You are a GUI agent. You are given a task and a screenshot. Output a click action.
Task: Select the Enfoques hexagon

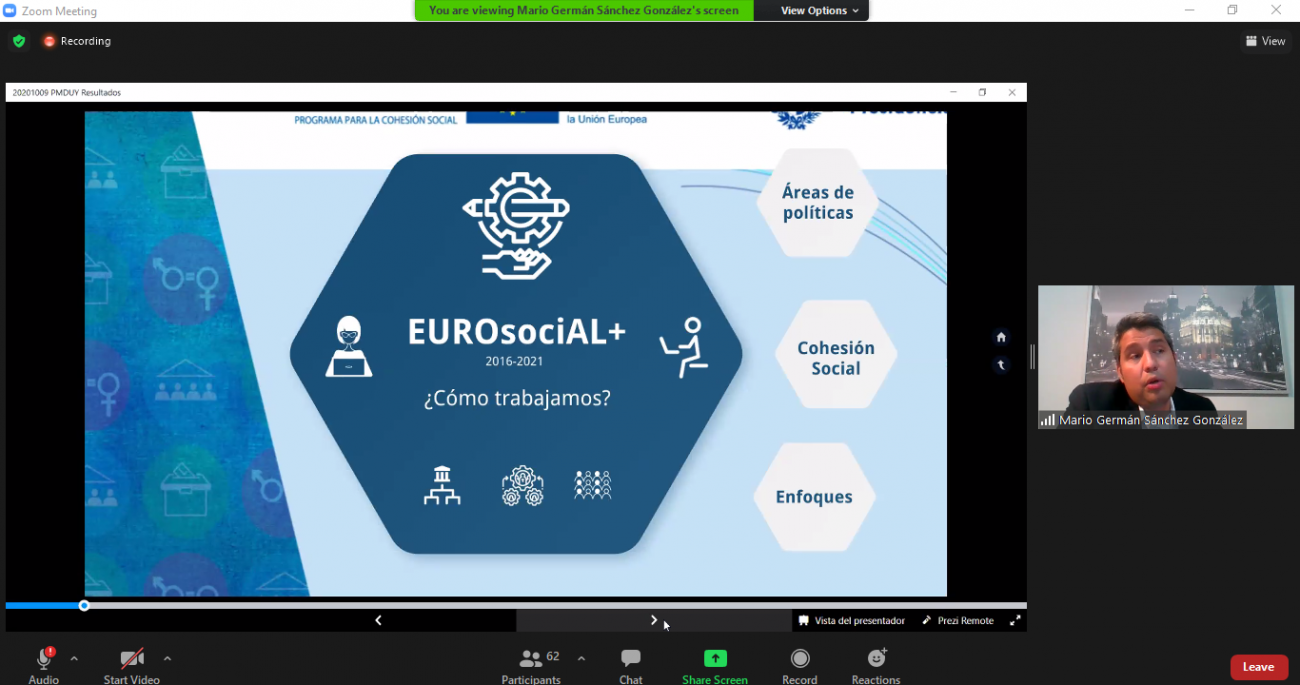(x=814, y=497)
